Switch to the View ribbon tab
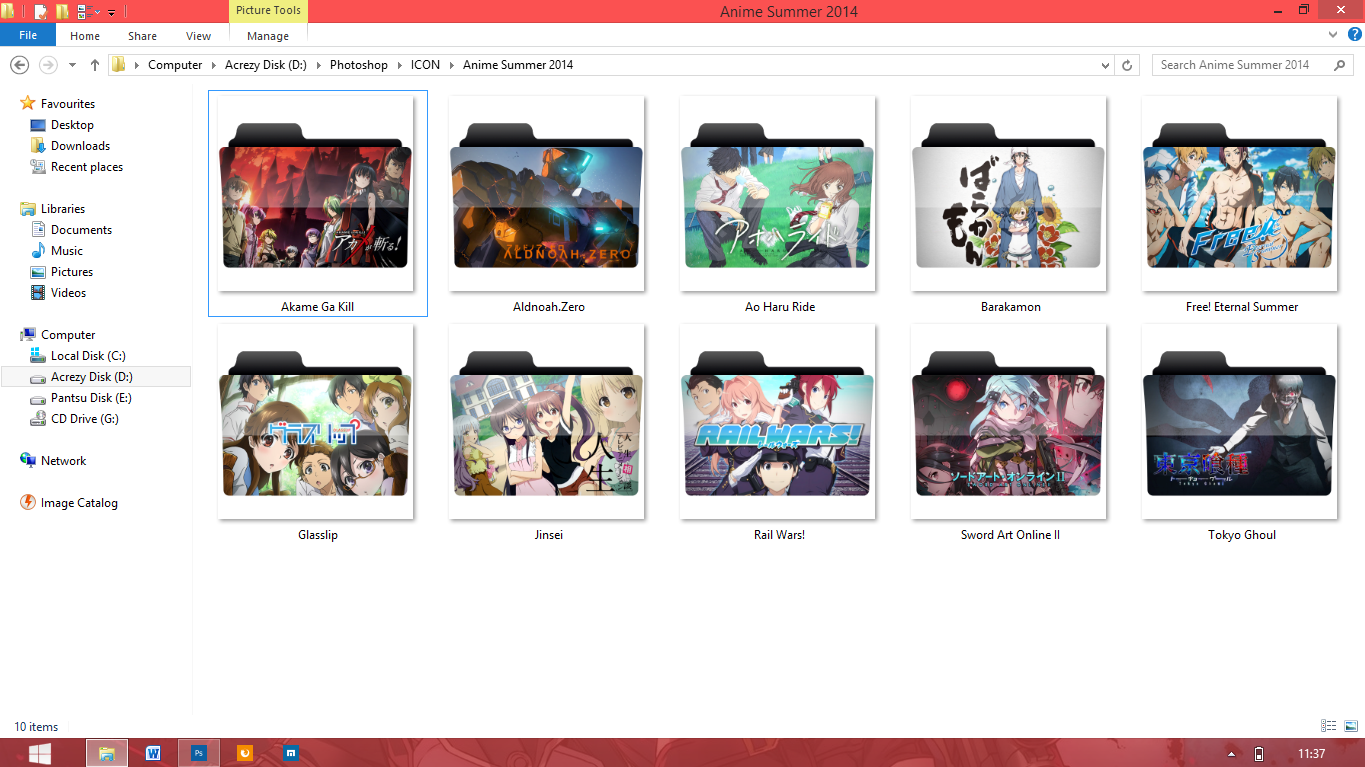Screen dimensions: 1365x767 (x=197, y=35)
